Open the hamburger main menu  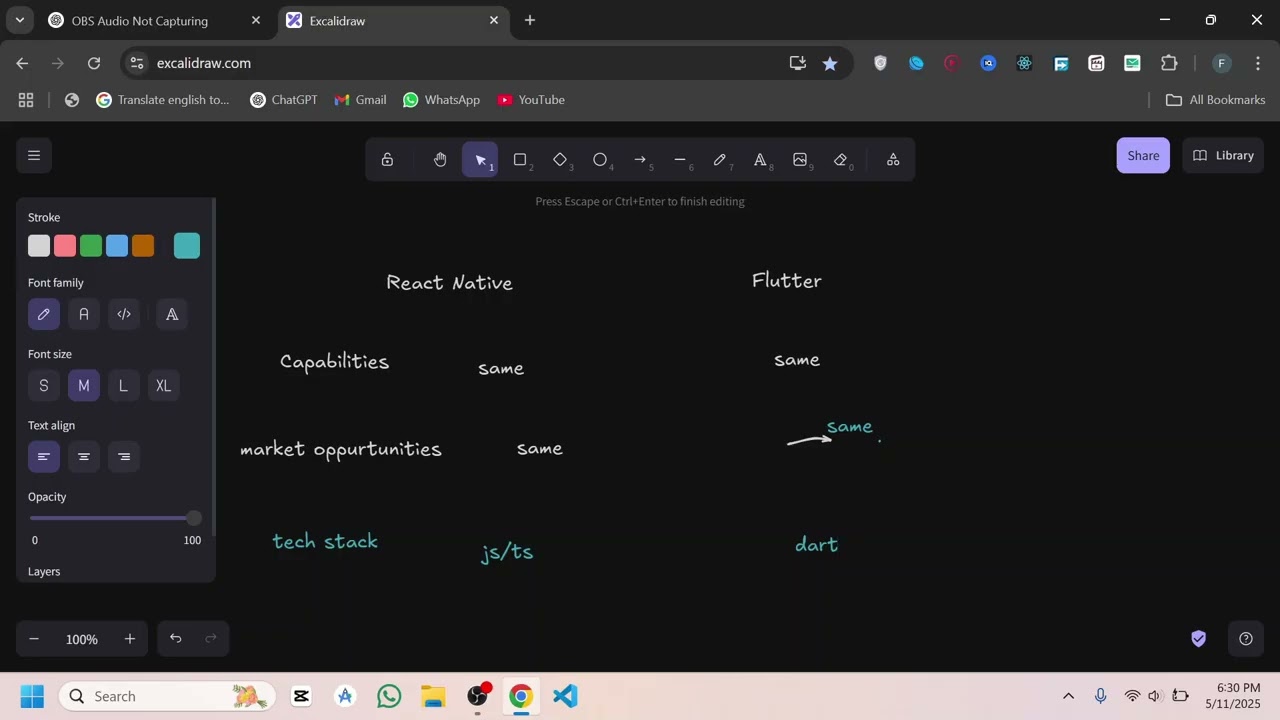click(34, 155)
